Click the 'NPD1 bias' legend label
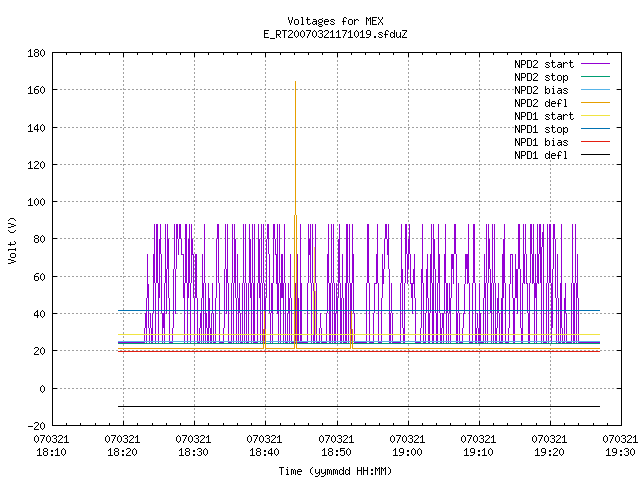 click(541, 142)
